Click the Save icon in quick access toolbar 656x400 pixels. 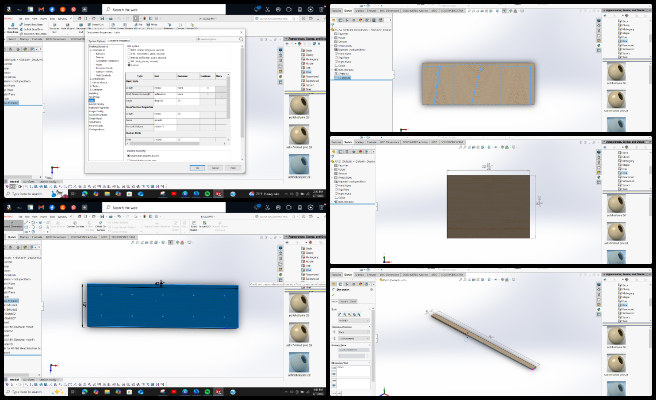pos(102,18)
